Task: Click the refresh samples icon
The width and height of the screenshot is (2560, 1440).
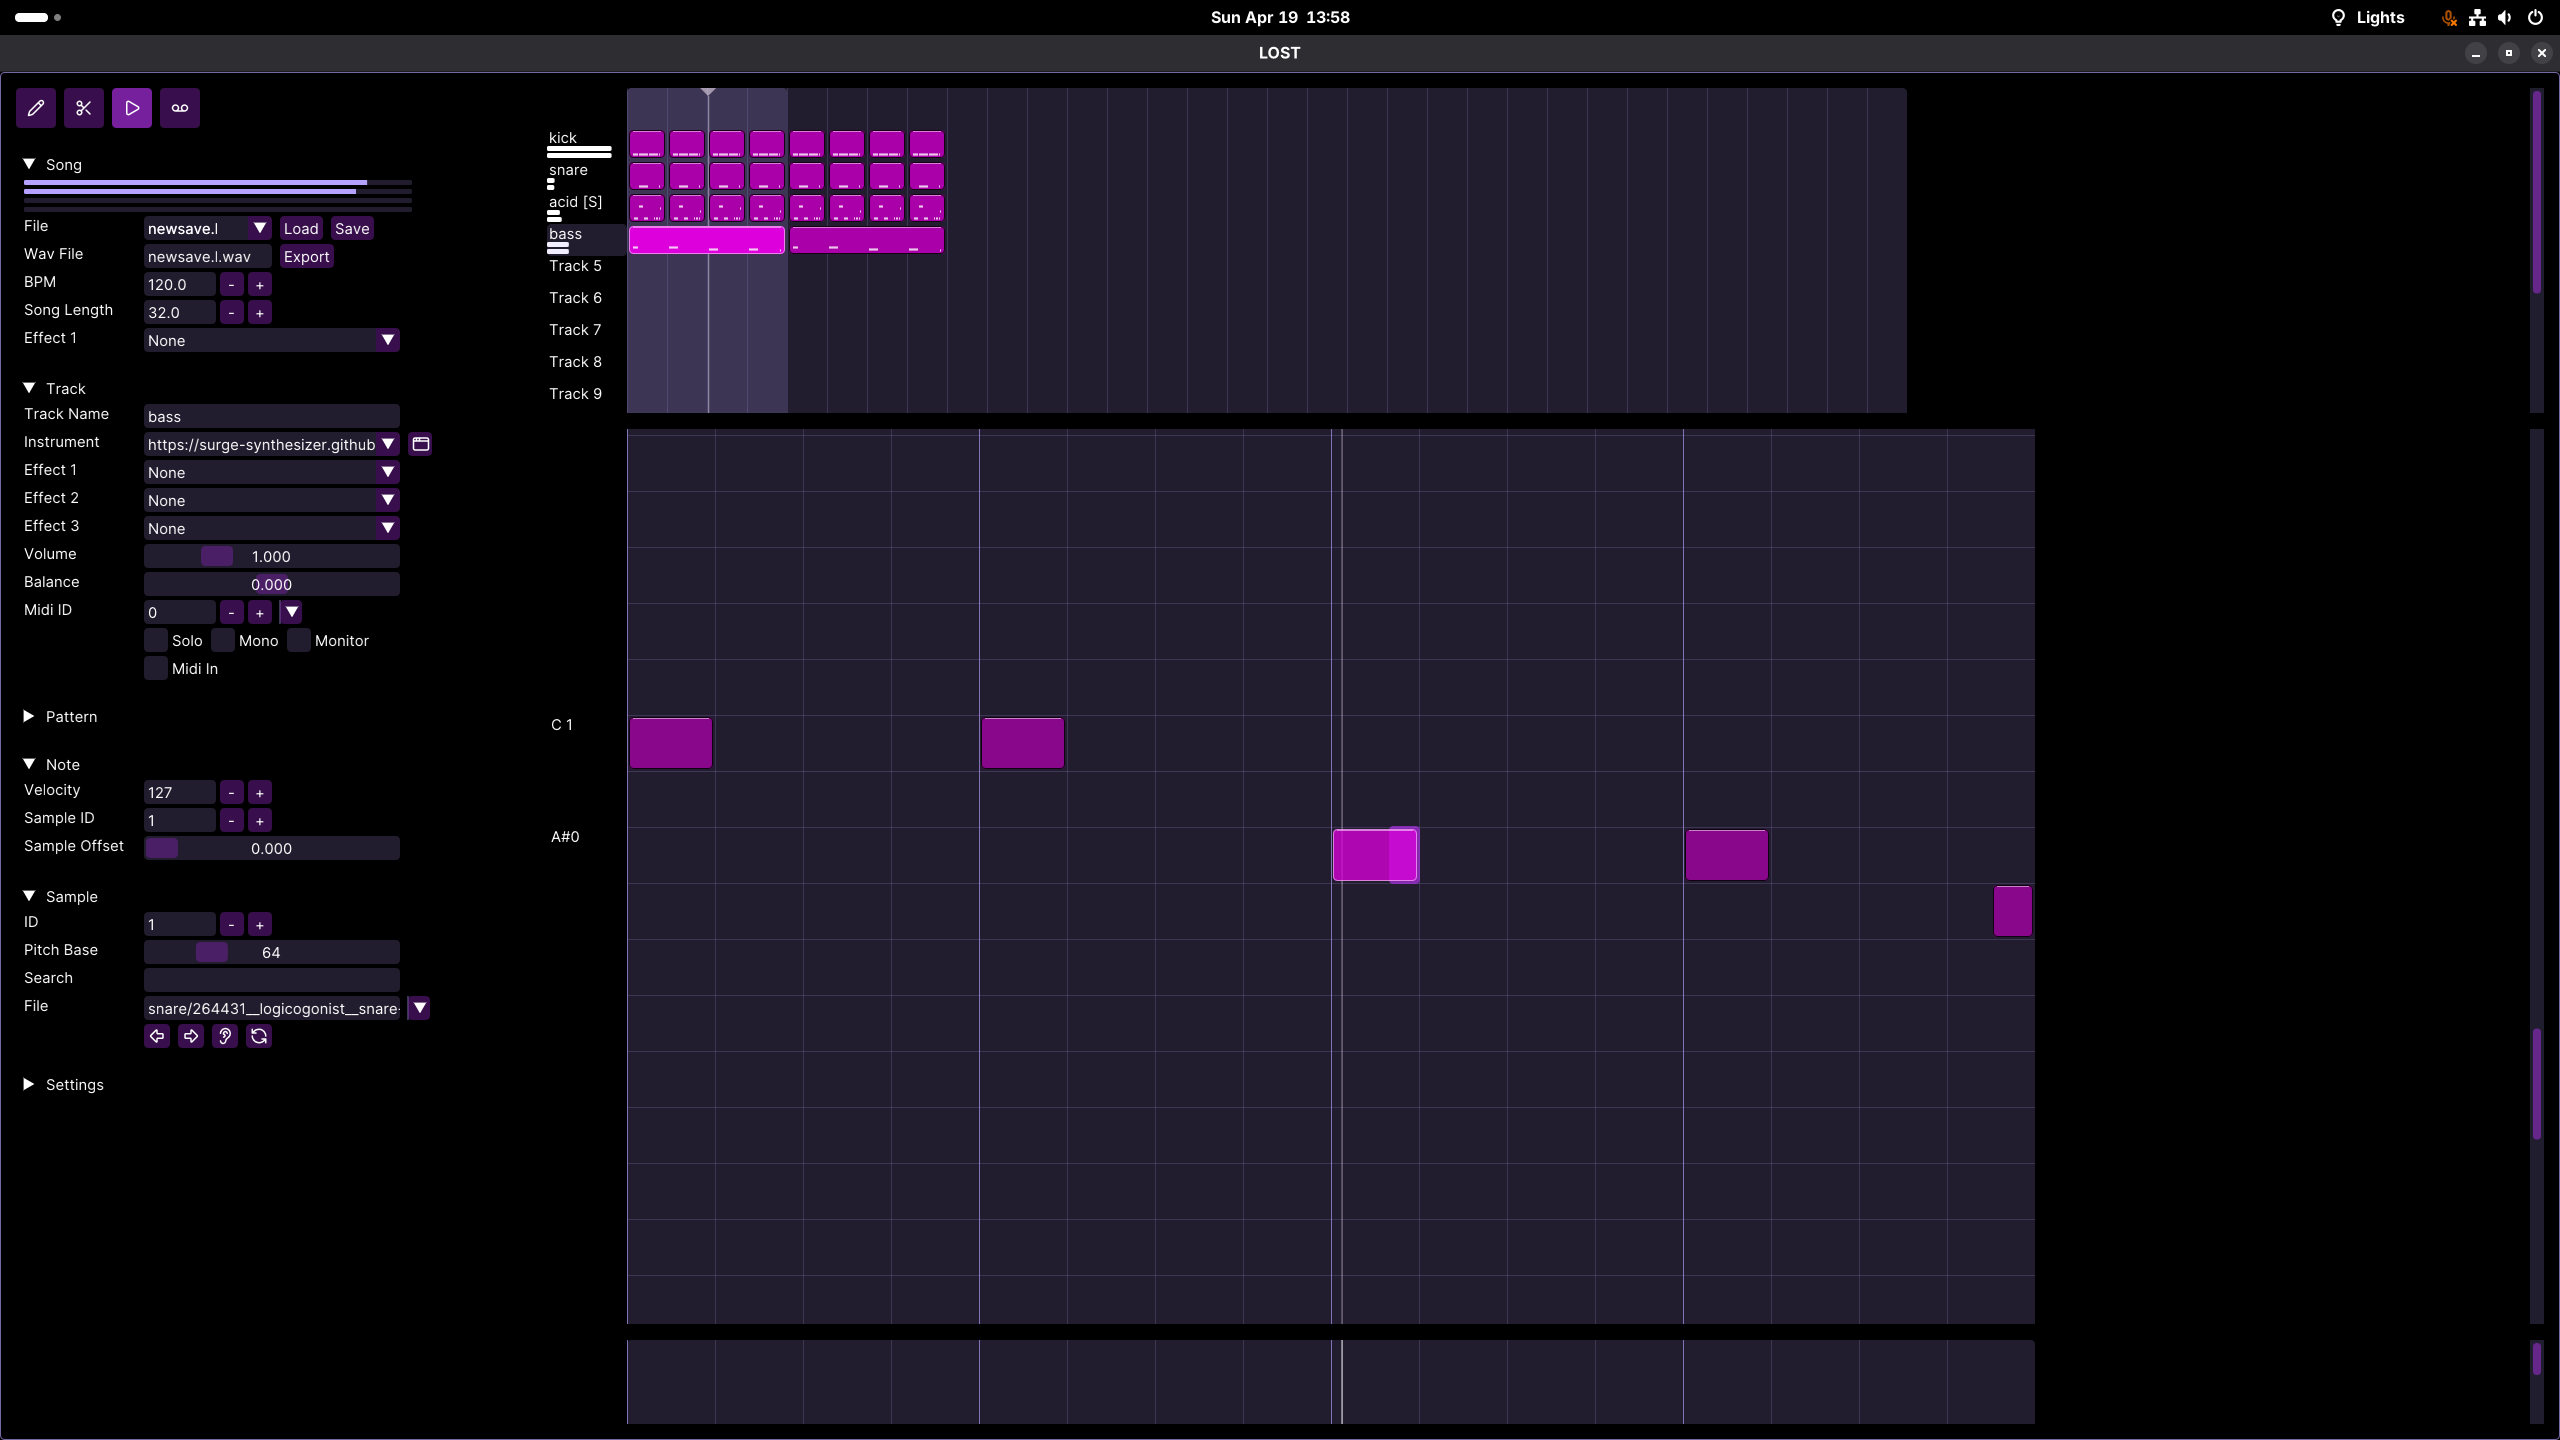Action: click(259, 1036)
